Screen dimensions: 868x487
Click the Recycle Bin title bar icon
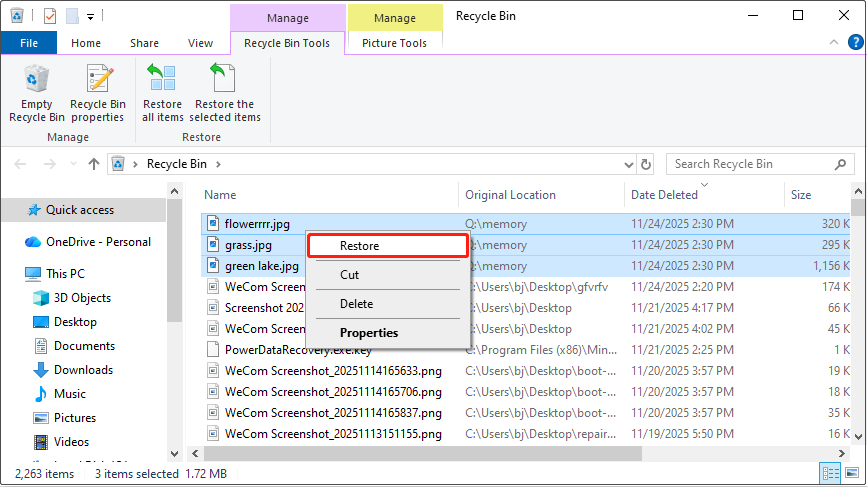pyautogui.click(x=17, y=15)
